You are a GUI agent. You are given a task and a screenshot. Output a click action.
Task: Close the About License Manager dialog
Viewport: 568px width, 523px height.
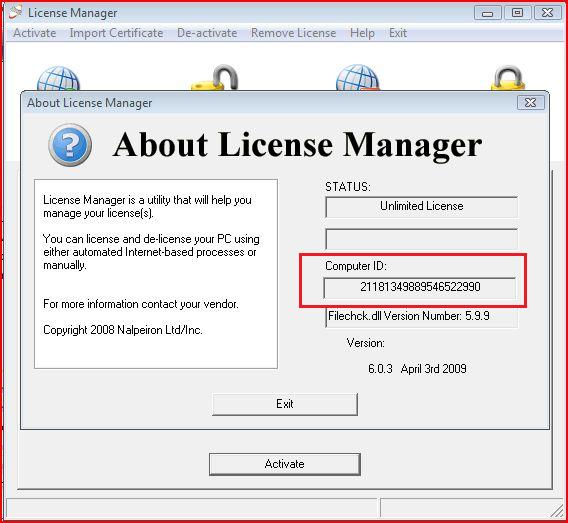coord(531,102)
